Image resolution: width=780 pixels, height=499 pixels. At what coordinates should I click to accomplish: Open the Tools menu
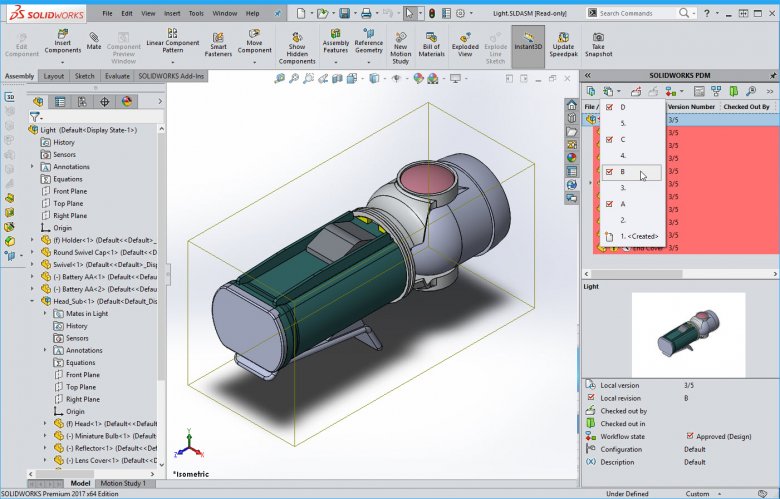click(x=196, y=13)
